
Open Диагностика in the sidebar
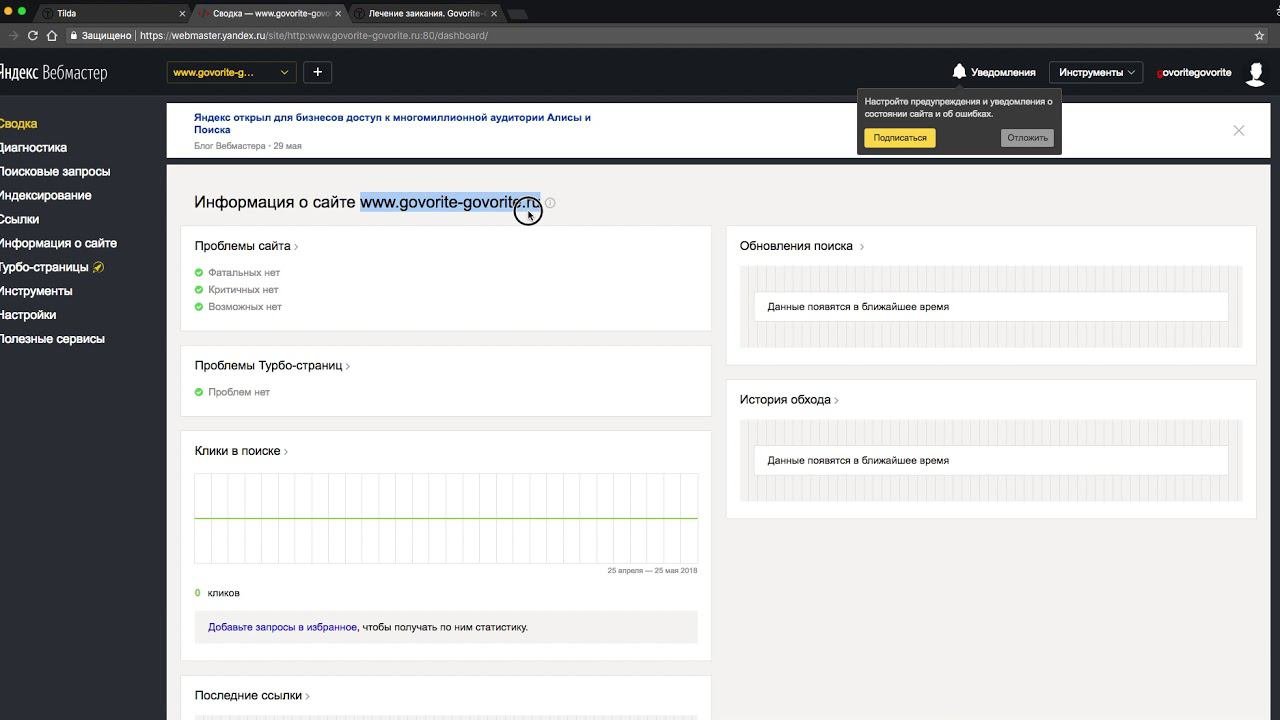pos(33,148)
